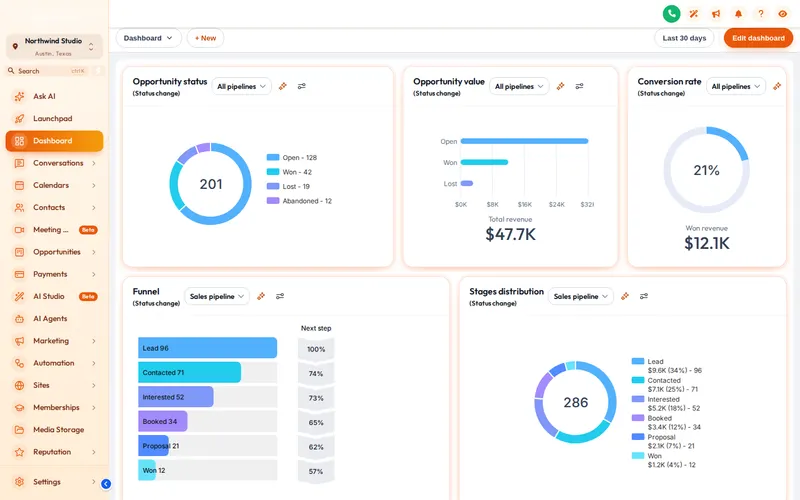The width and height of the screenshot is (800, 500).
Task: Click the $47.7K total revenue value
Action: coord(510,234)
